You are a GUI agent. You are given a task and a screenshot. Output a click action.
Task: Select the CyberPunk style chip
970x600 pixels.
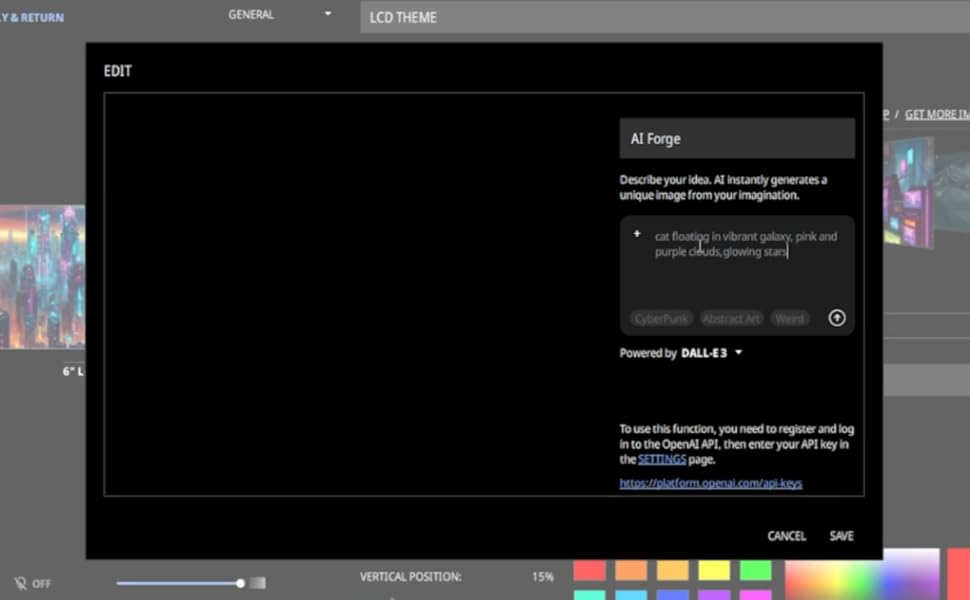pyautogui.click(x=661, y=319)
